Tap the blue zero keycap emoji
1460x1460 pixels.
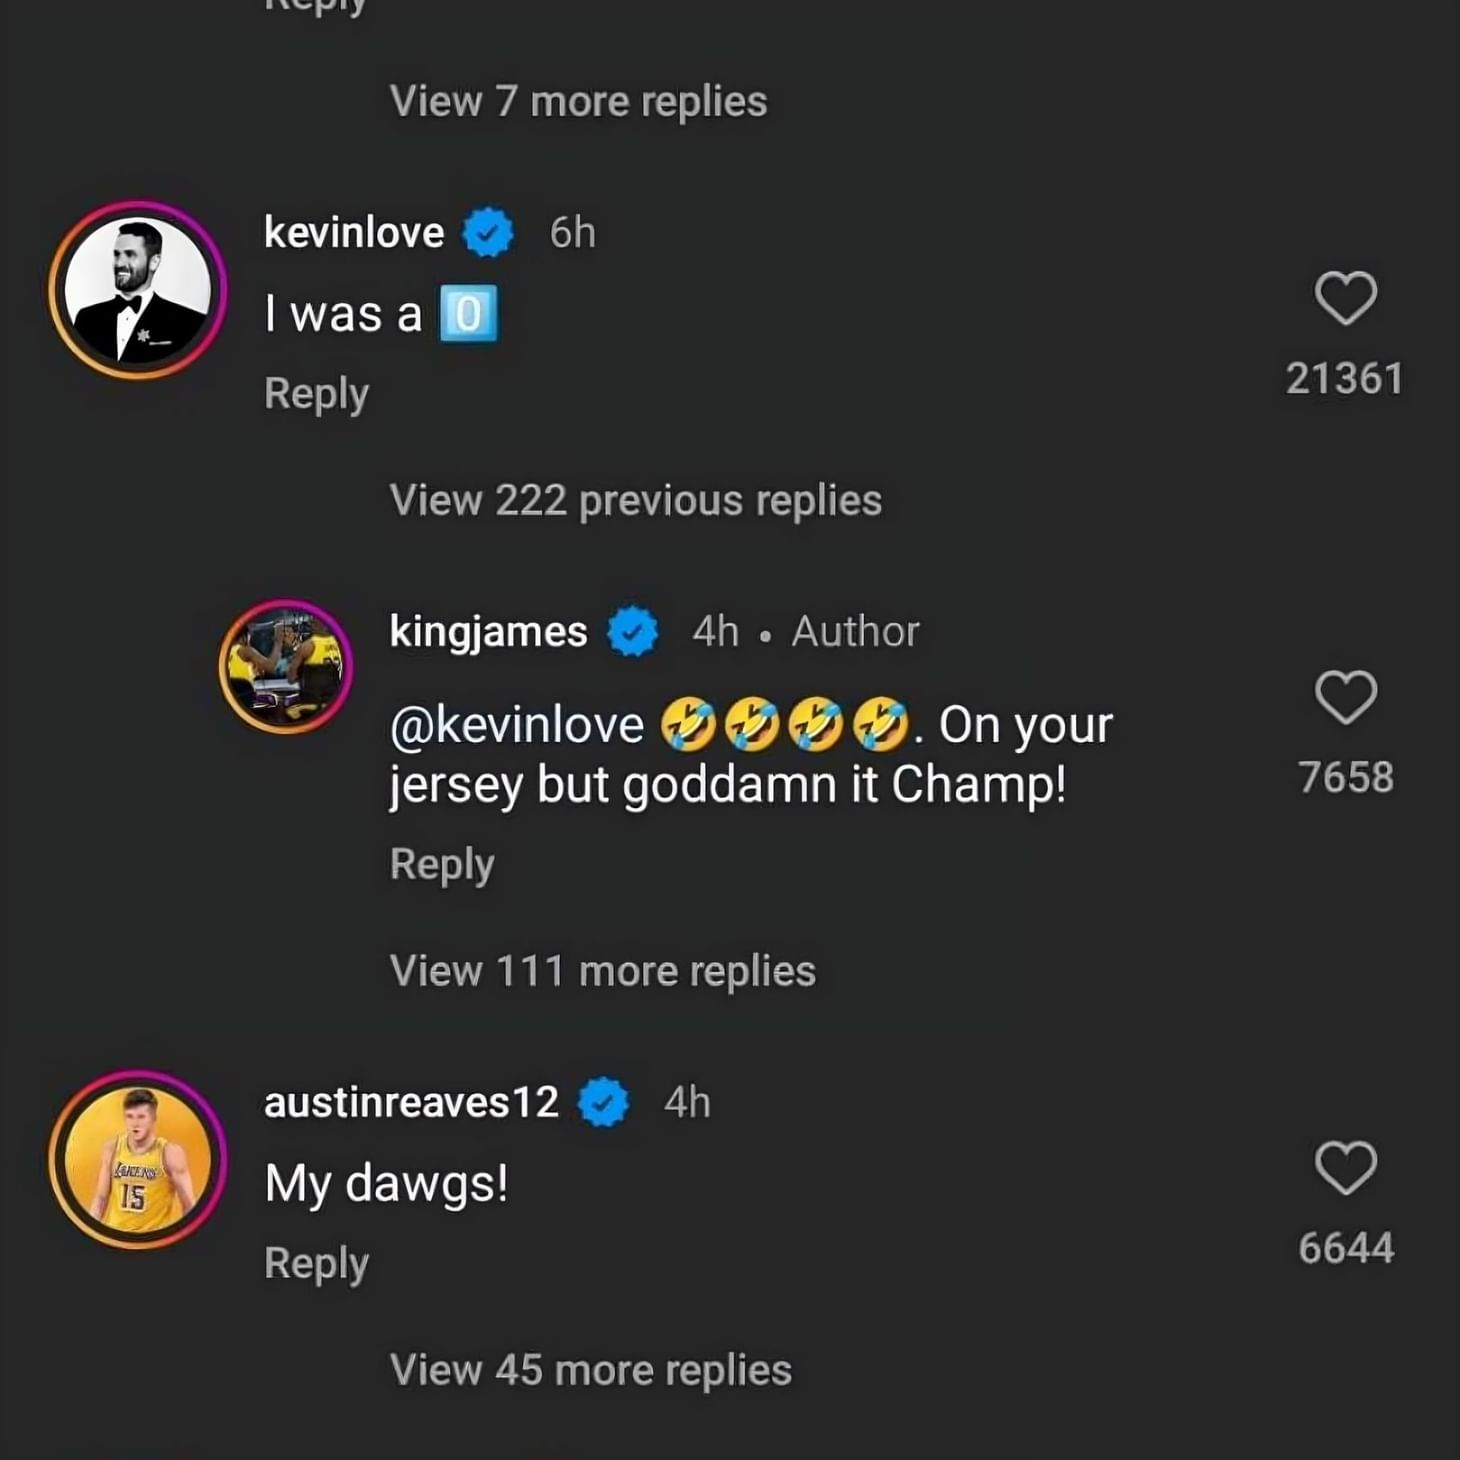tap(470, 314)
